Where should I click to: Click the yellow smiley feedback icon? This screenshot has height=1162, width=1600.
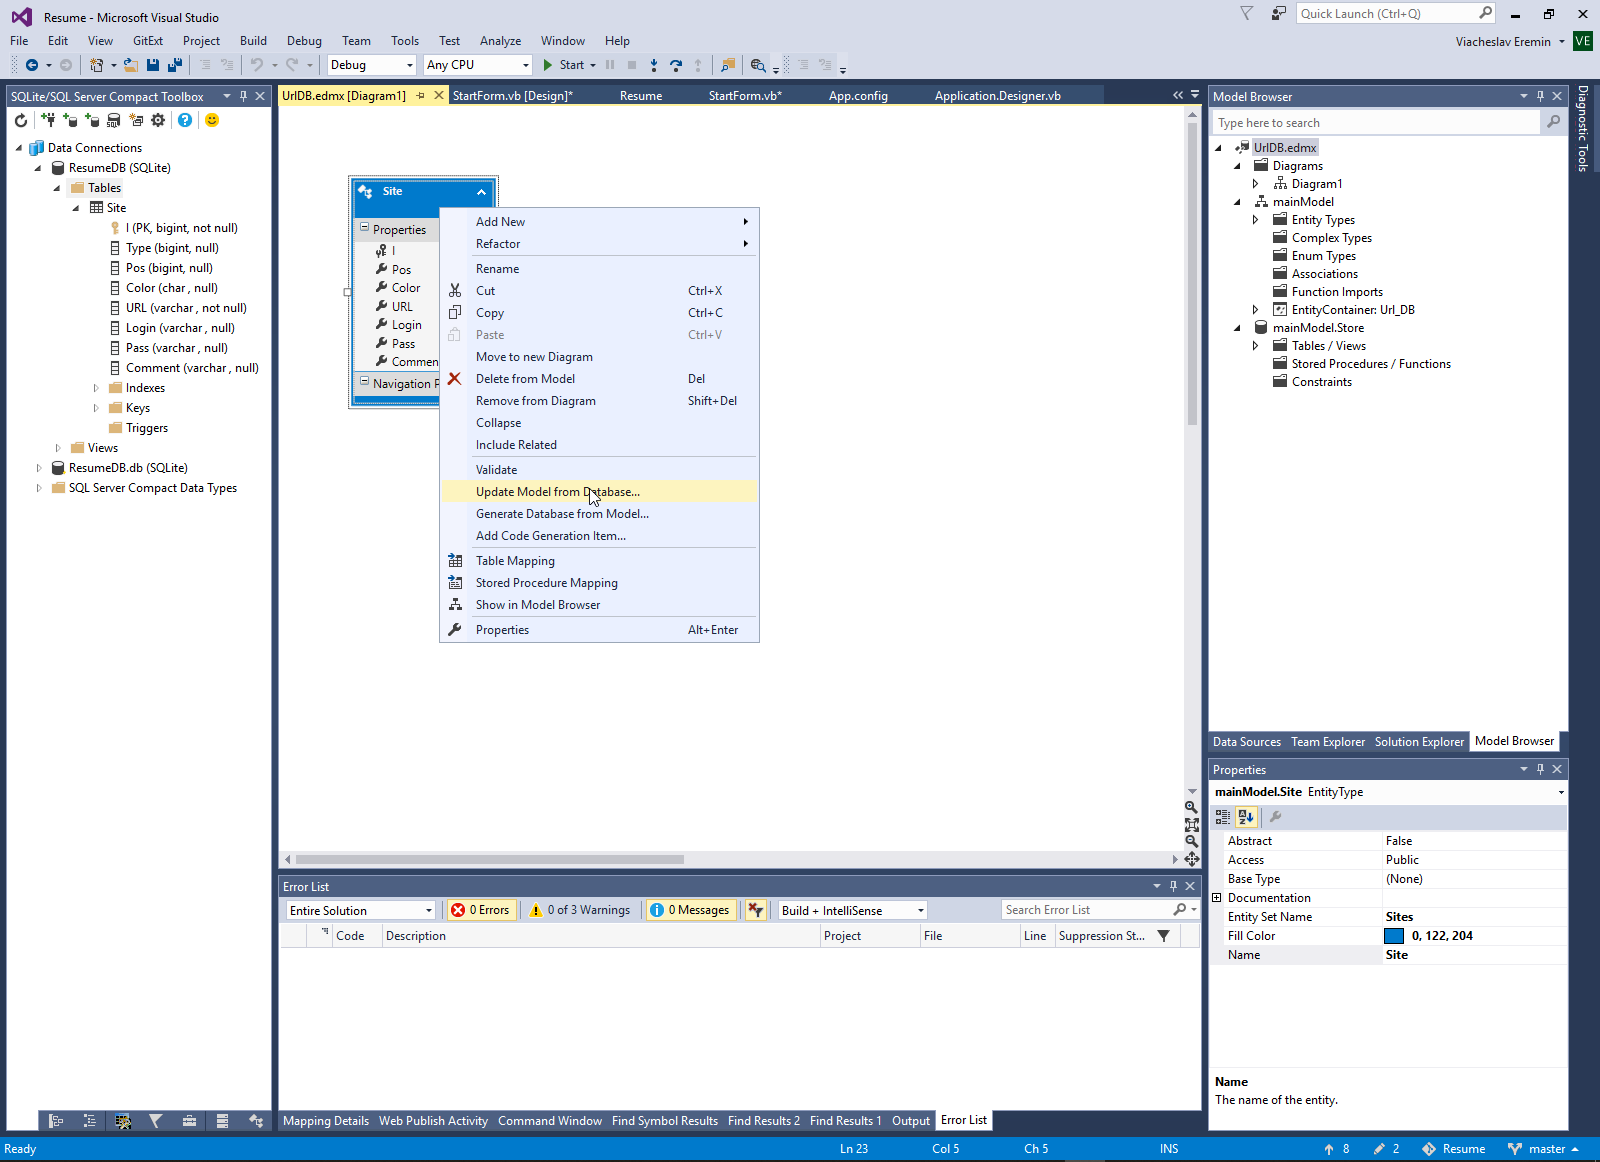pyautogui.click(x=212, y=120)
